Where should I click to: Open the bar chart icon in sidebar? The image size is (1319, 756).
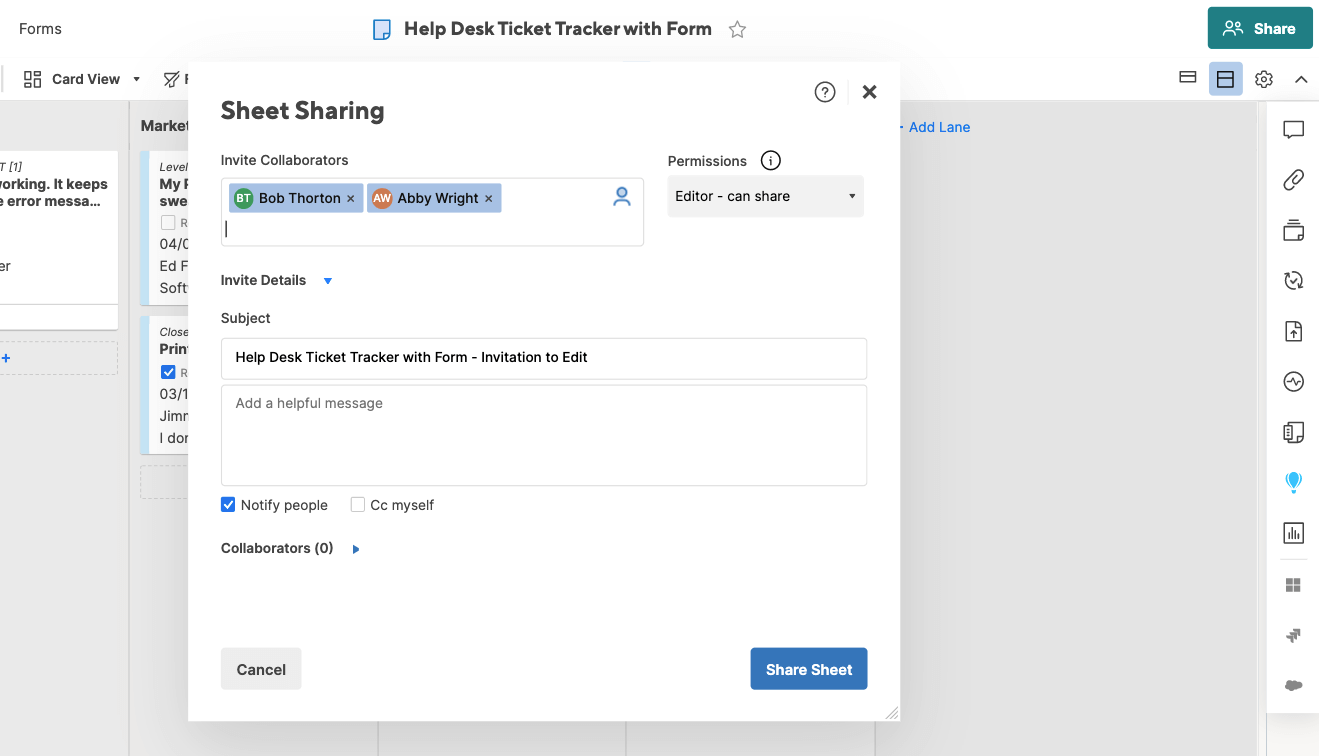[x=1293, y=533]
